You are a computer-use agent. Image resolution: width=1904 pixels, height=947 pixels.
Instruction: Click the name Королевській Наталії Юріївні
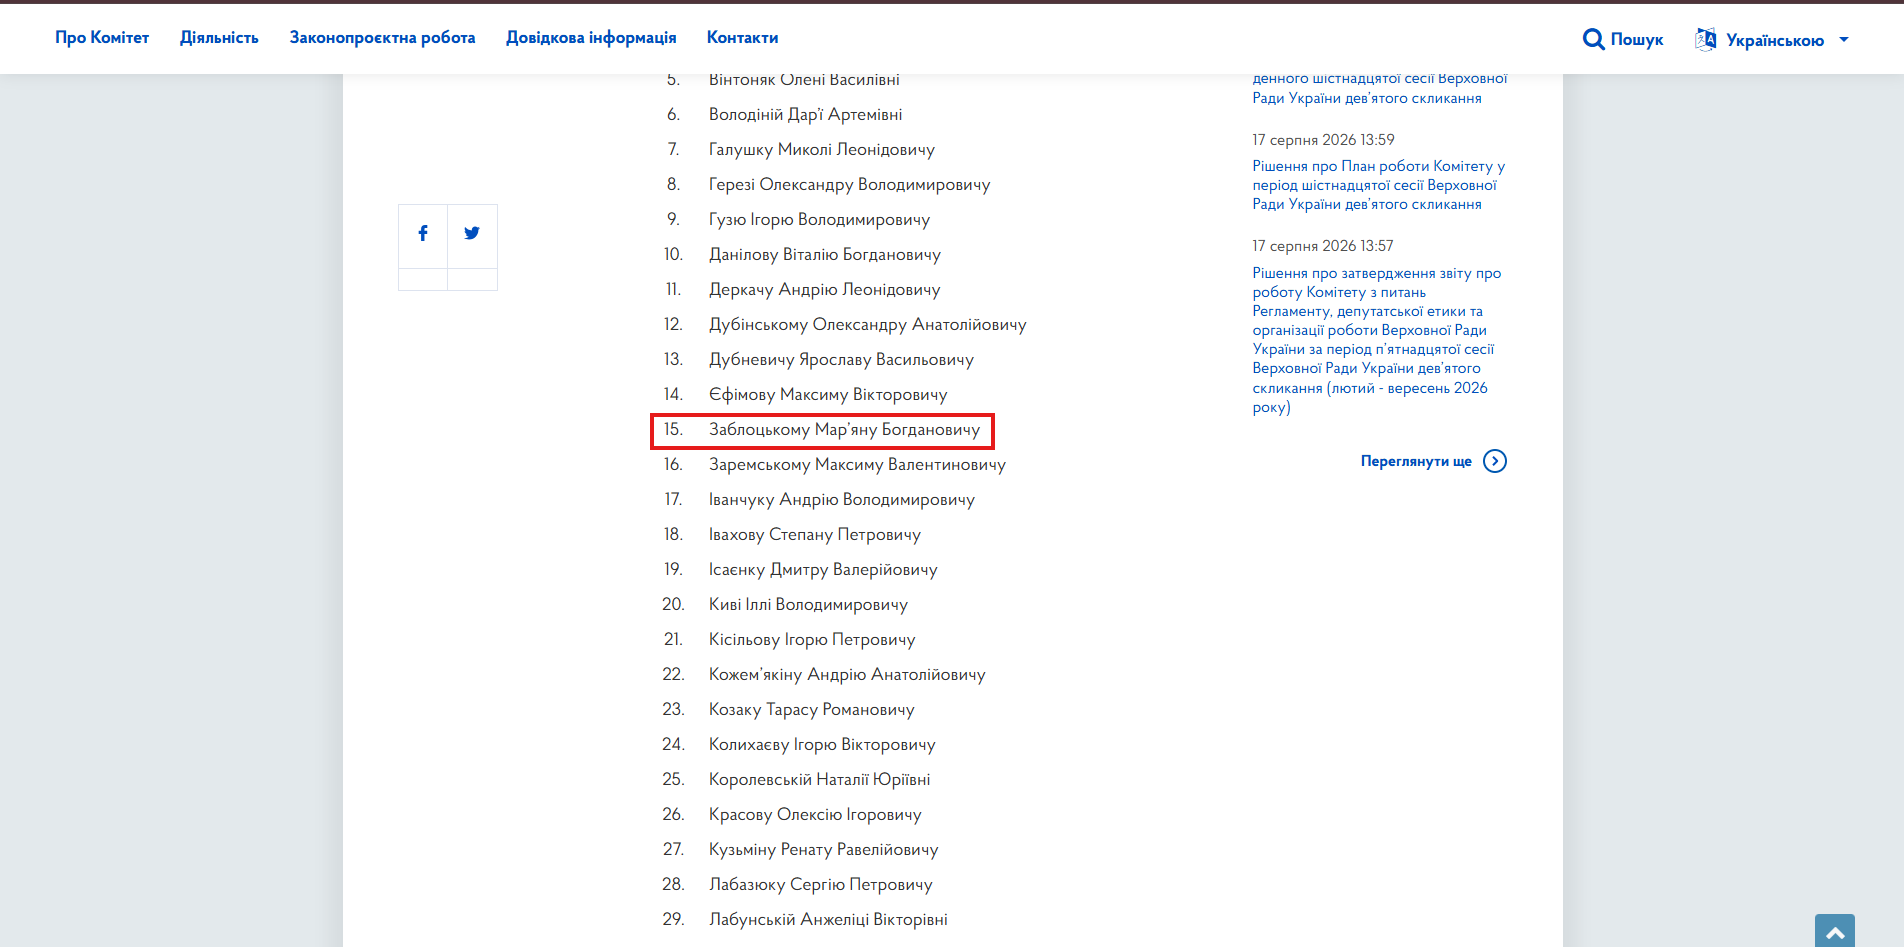point(820,779)
